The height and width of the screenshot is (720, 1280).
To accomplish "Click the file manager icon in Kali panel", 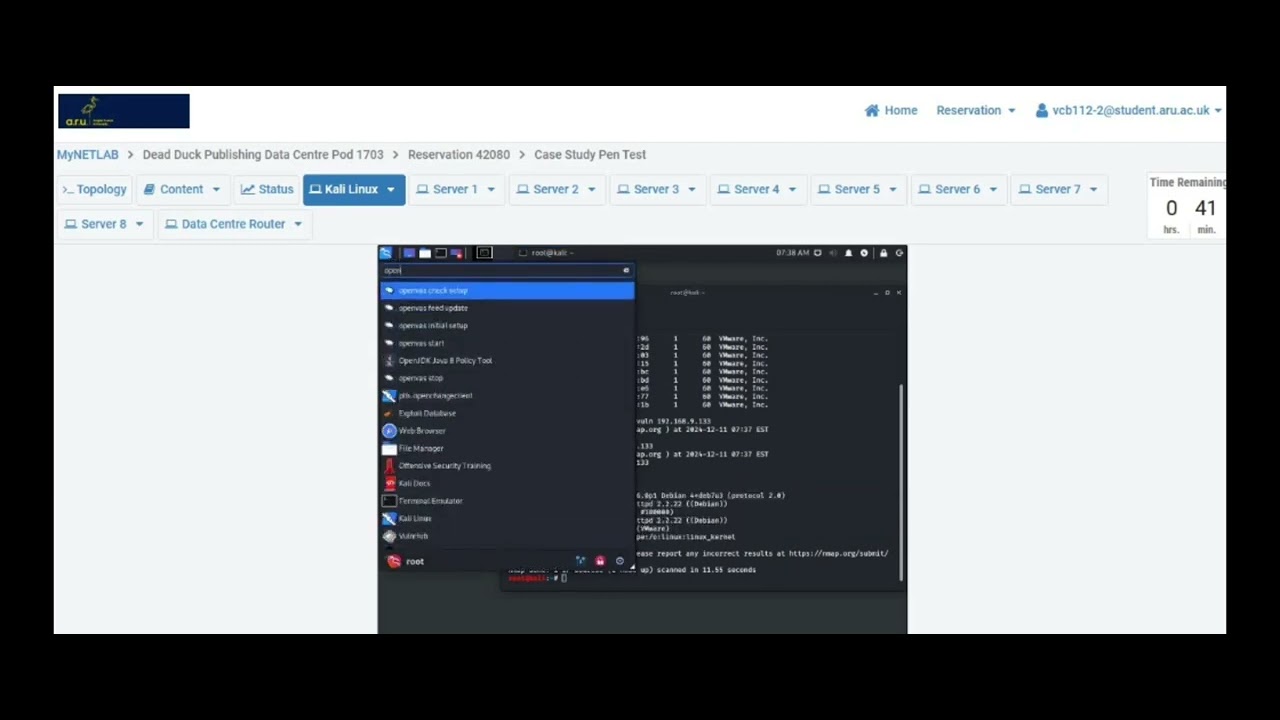I will (x=425, y=253).
